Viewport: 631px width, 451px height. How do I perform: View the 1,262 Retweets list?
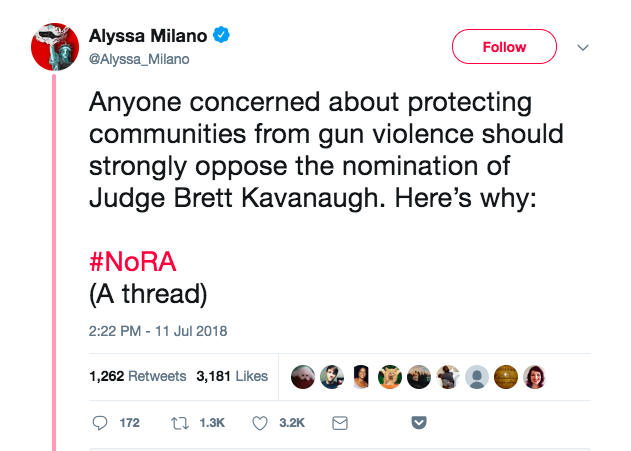(137, 376)
